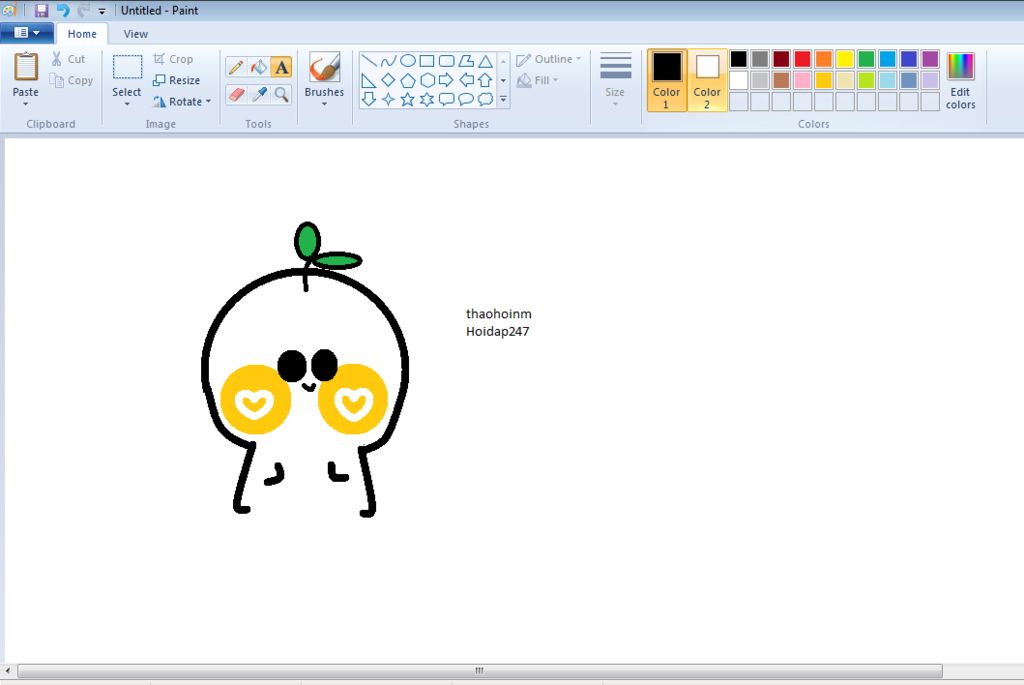Select the Eraser tool
Screen dimensions: 1024x685
(236, 95)
